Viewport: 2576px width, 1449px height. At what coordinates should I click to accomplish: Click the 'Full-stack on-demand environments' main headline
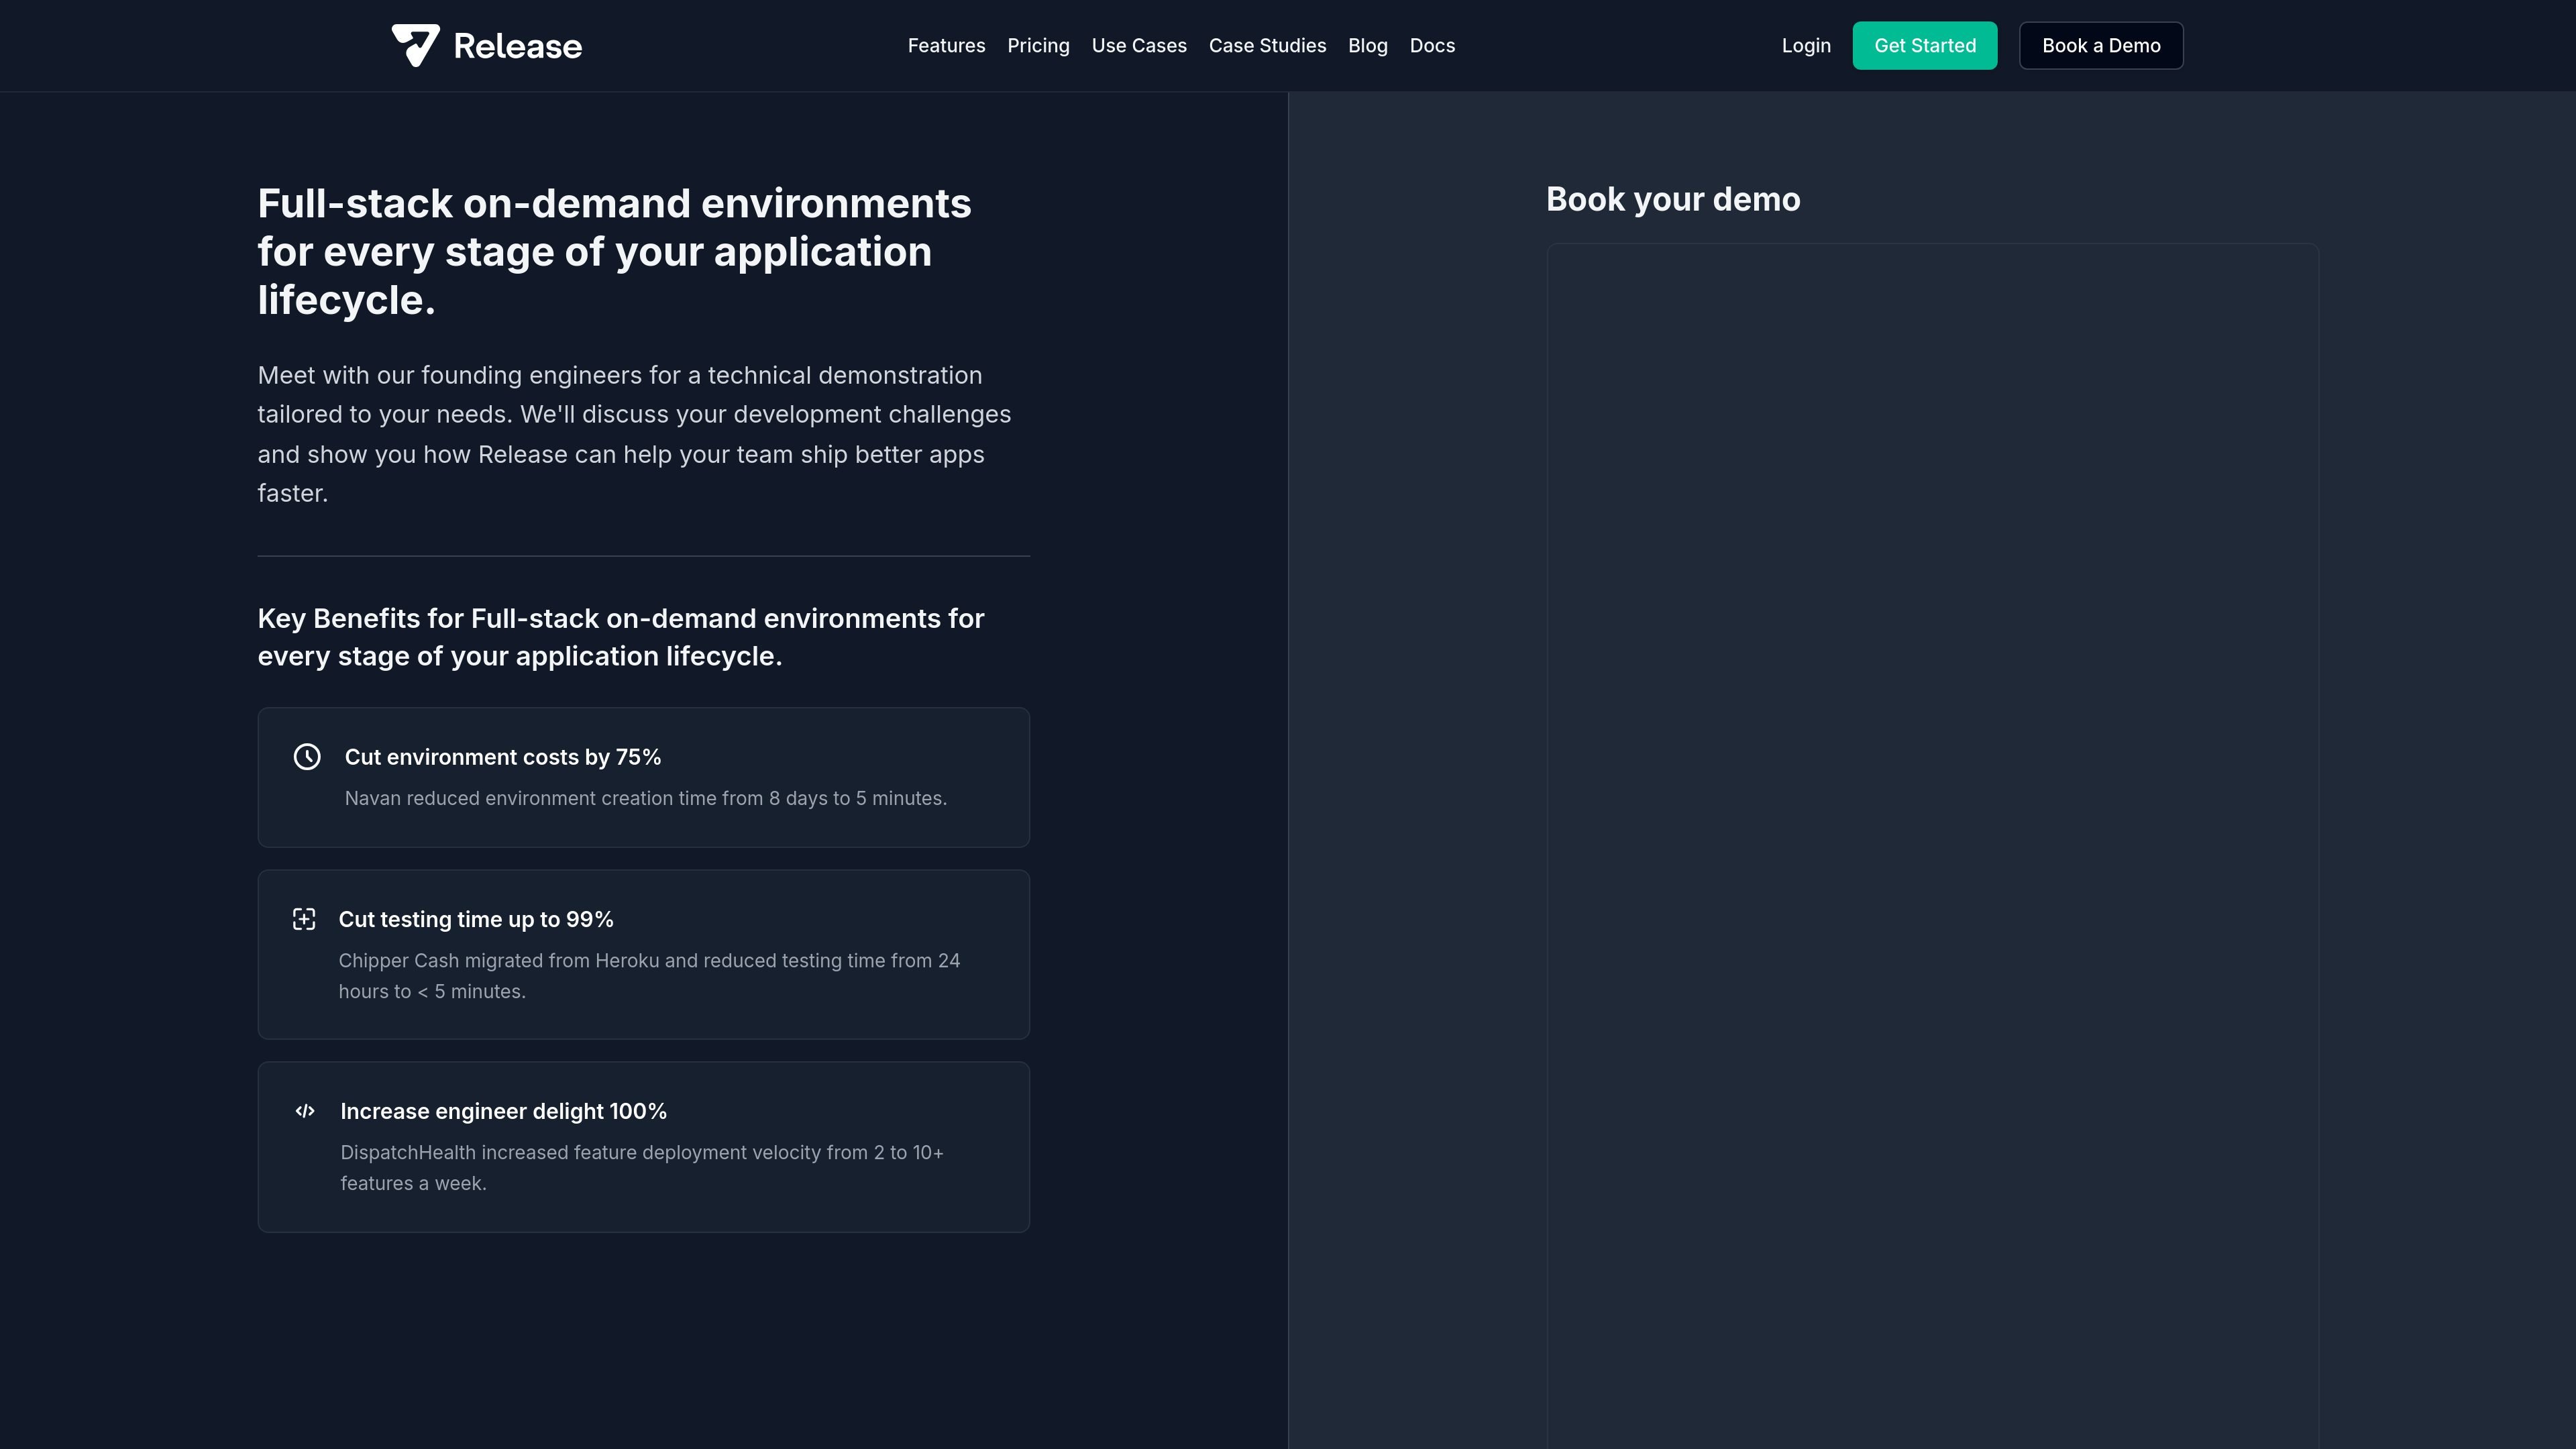point(614,252)
